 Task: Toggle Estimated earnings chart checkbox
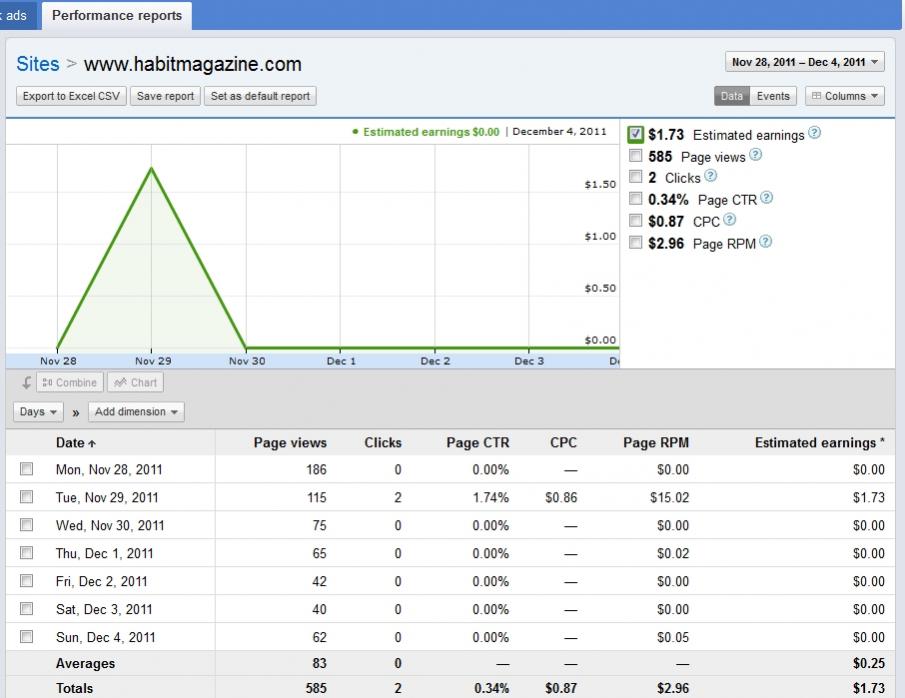635,135
